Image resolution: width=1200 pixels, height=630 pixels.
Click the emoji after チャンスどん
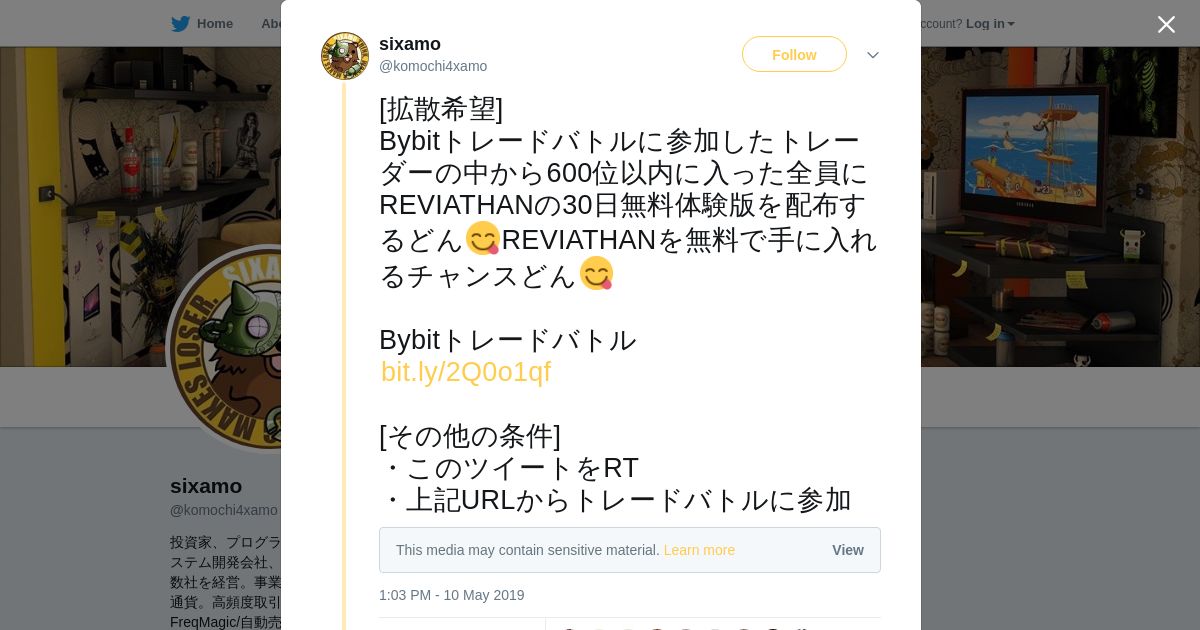[596, 273]
